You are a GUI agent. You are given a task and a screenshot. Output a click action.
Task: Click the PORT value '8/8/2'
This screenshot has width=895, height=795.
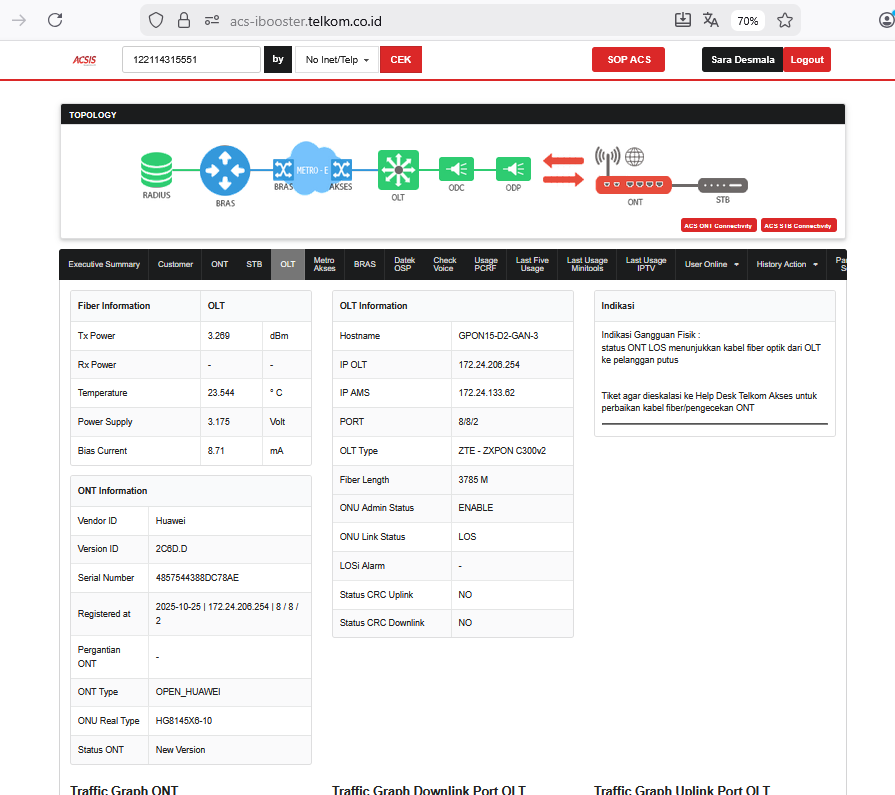pos(468,422)
